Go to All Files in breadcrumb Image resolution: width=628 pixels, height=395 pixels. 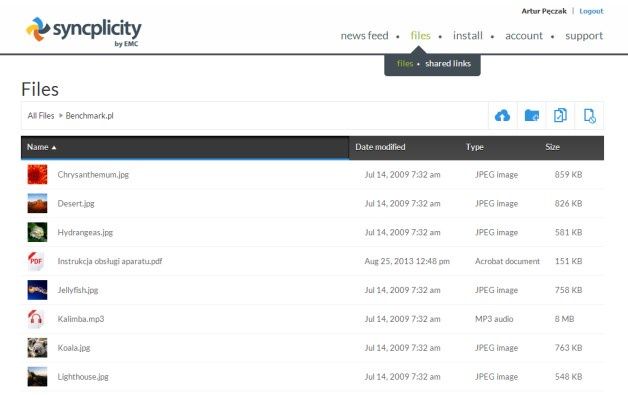pyautogui.click(x=41, y=116)
